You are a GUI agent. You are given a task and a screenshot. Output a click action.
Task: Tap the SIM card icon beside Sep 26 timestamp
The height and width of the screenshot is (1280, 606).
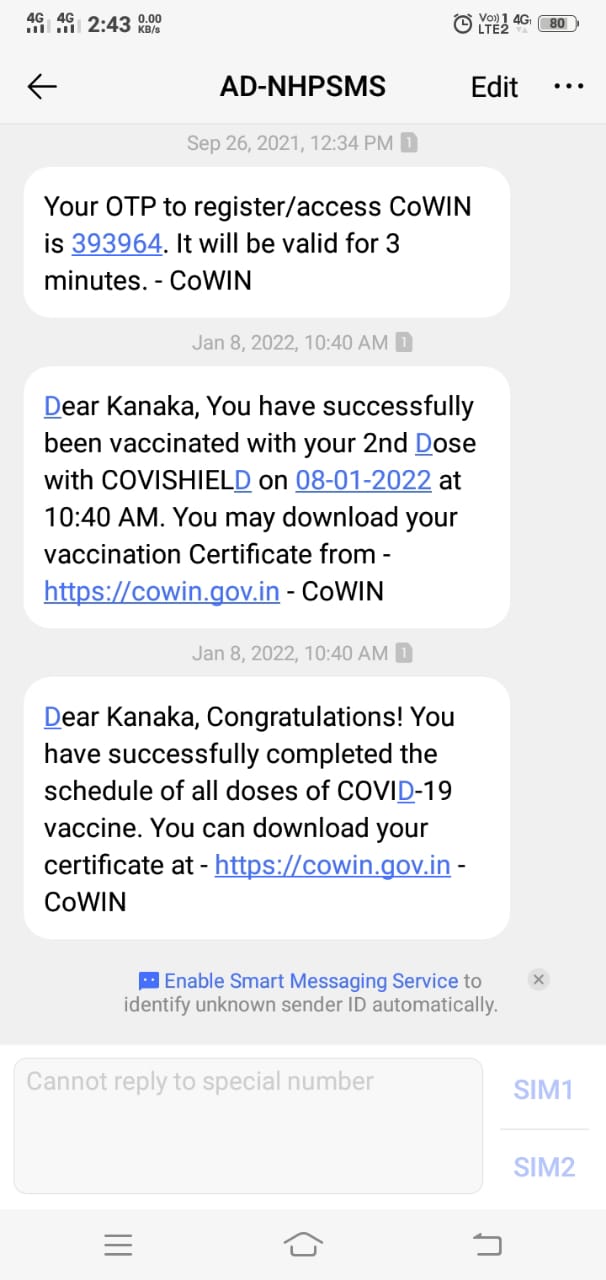409,144
